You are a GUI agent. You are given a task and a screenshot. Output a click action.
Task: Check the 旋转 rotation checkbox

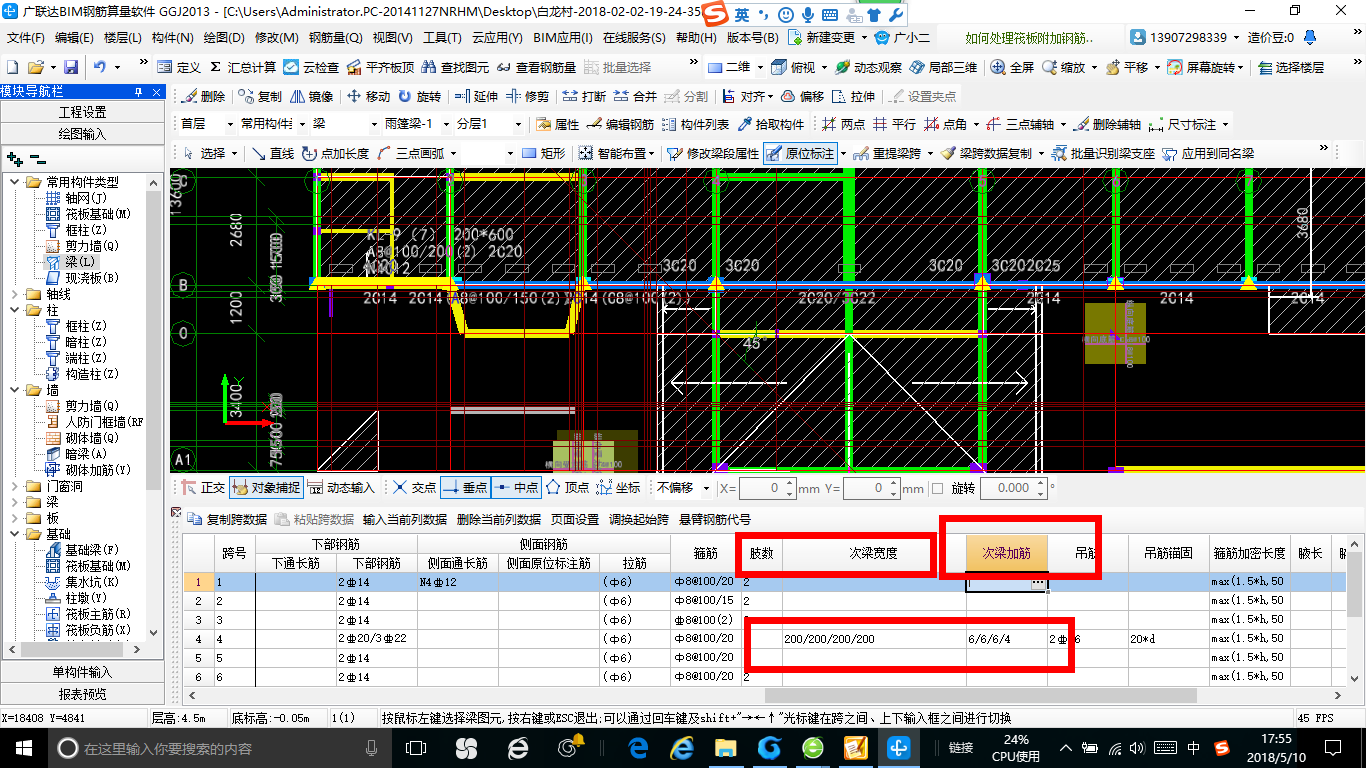pyautogui.click(x=937, y=488)
